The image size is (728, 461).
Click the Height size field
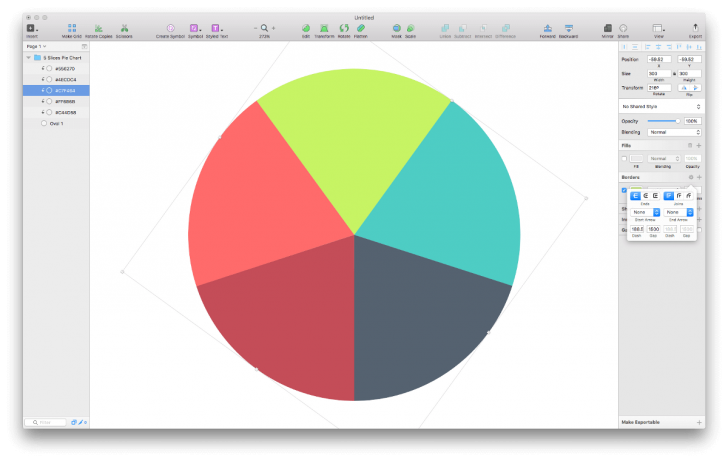coord(689,73)
